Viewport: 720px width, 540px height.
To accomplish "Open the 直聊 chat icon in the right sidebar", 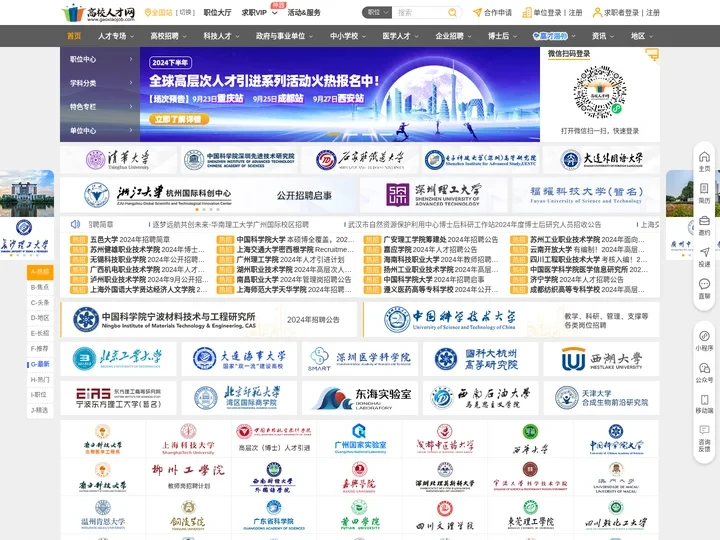I will pyautogui.click(x=704, y=284).
